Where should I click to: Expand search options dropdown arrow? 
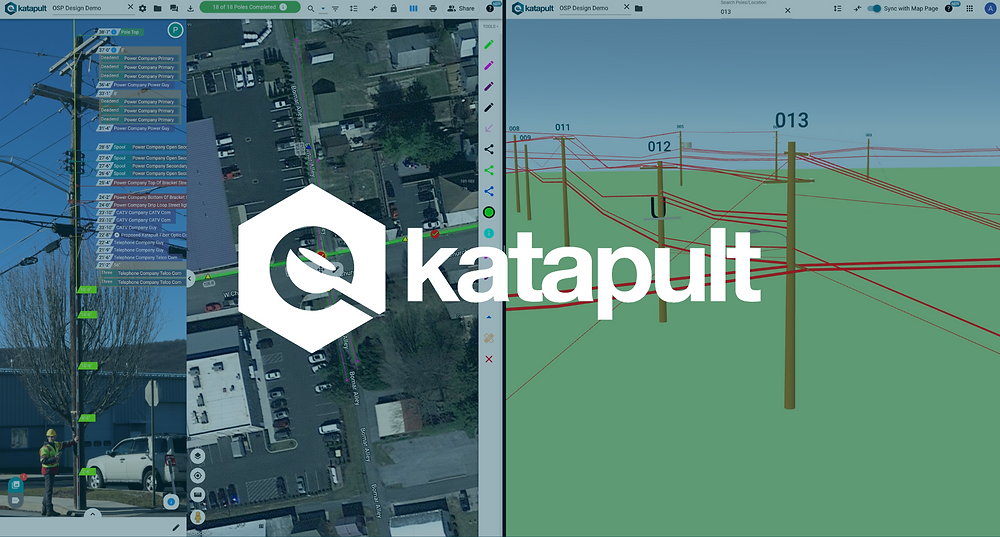click(323, 9)
